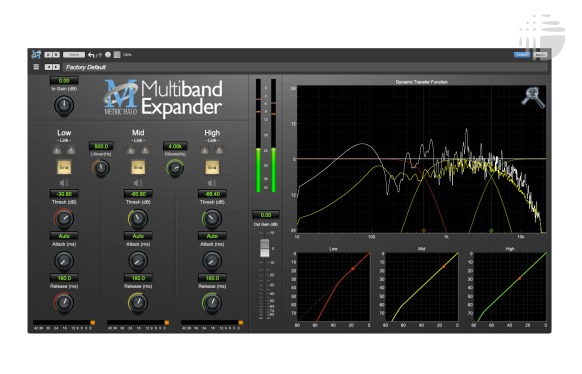
Task: Click the High band Release 160.0 field
Action: click(212, 278)
